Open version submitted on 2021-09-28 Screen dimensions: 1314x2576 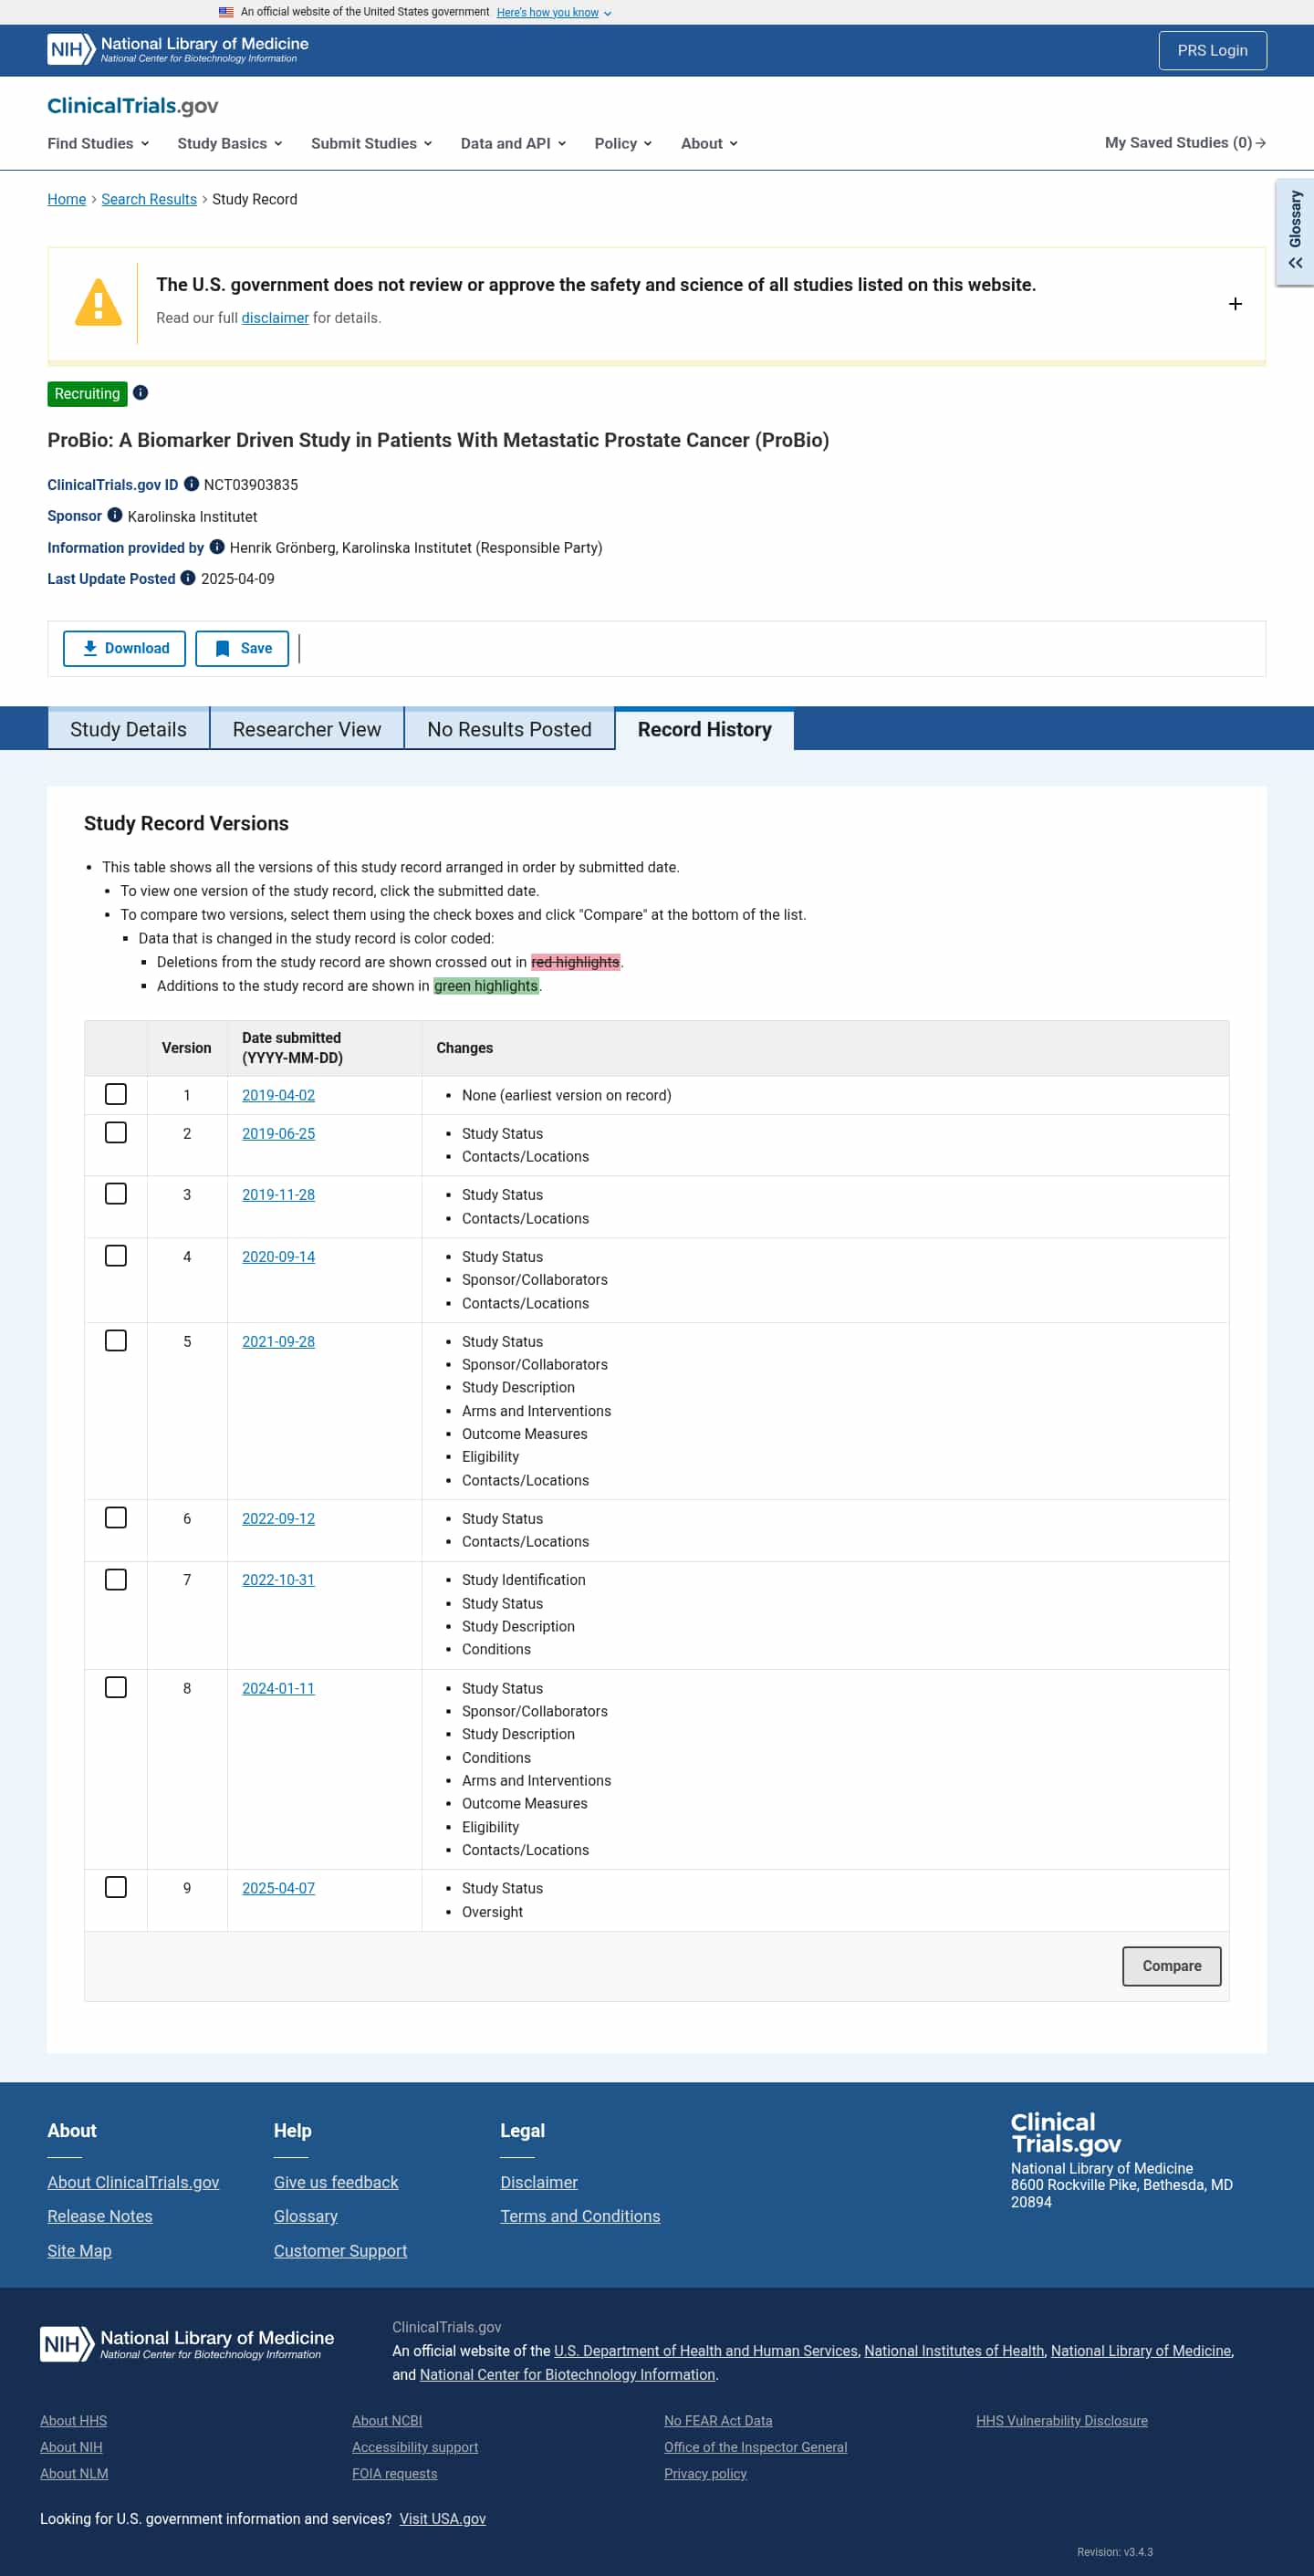click(x=278, y=1342)
